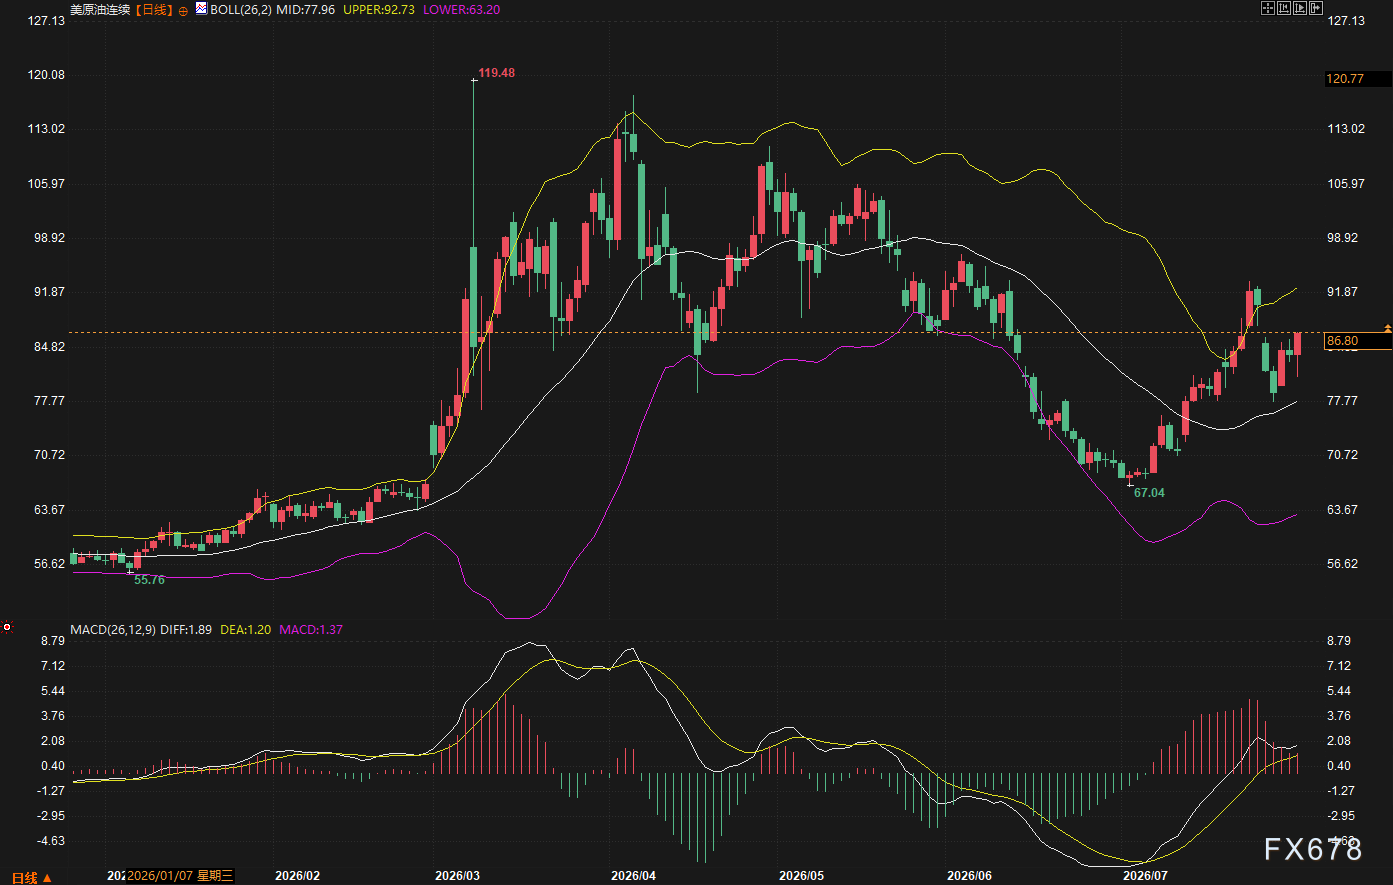Click the DIFF:1.89 readout
This screenshot has height=885, width=1393.
point(185,630)
